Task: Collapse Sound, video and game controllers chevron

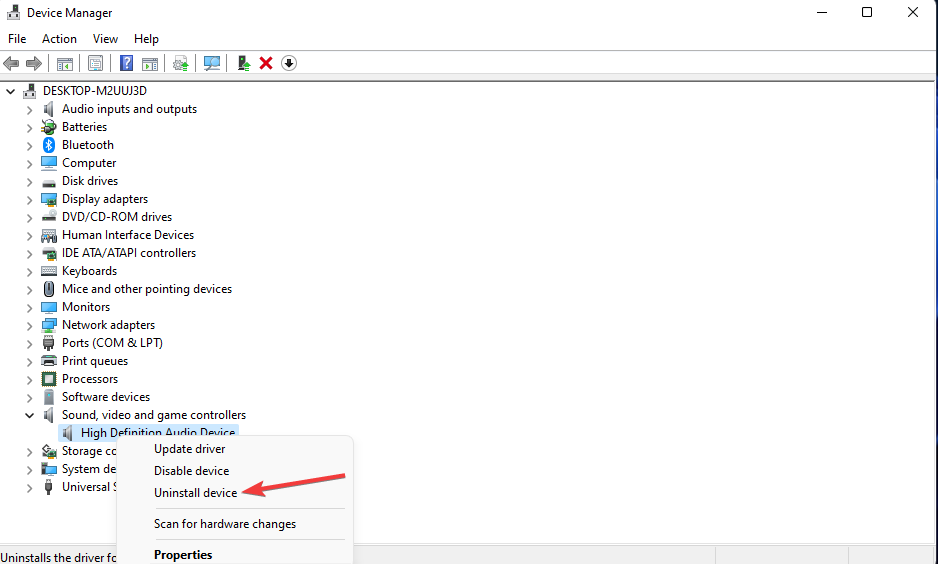Action: [x=29, y=415]
